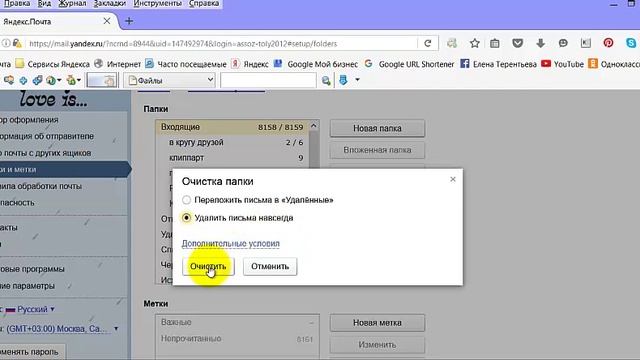Open the Правка menu
Viewport: 640px width, 360px height.
click(17, 4)
